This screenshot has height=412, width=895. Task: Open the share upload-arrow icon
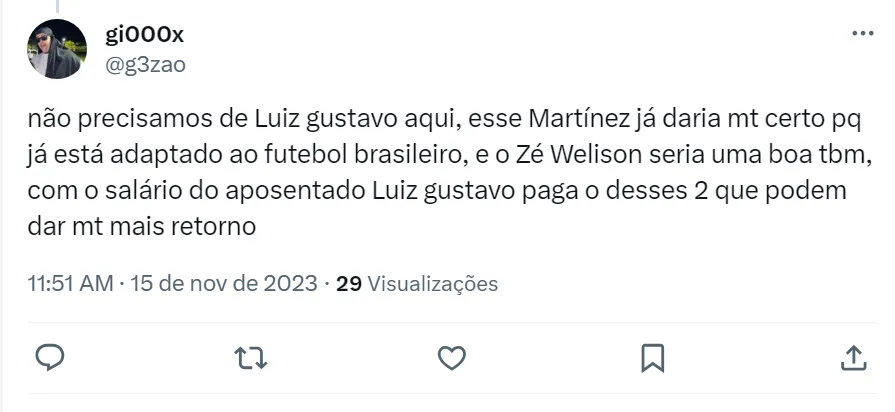[x=852, y=357]
